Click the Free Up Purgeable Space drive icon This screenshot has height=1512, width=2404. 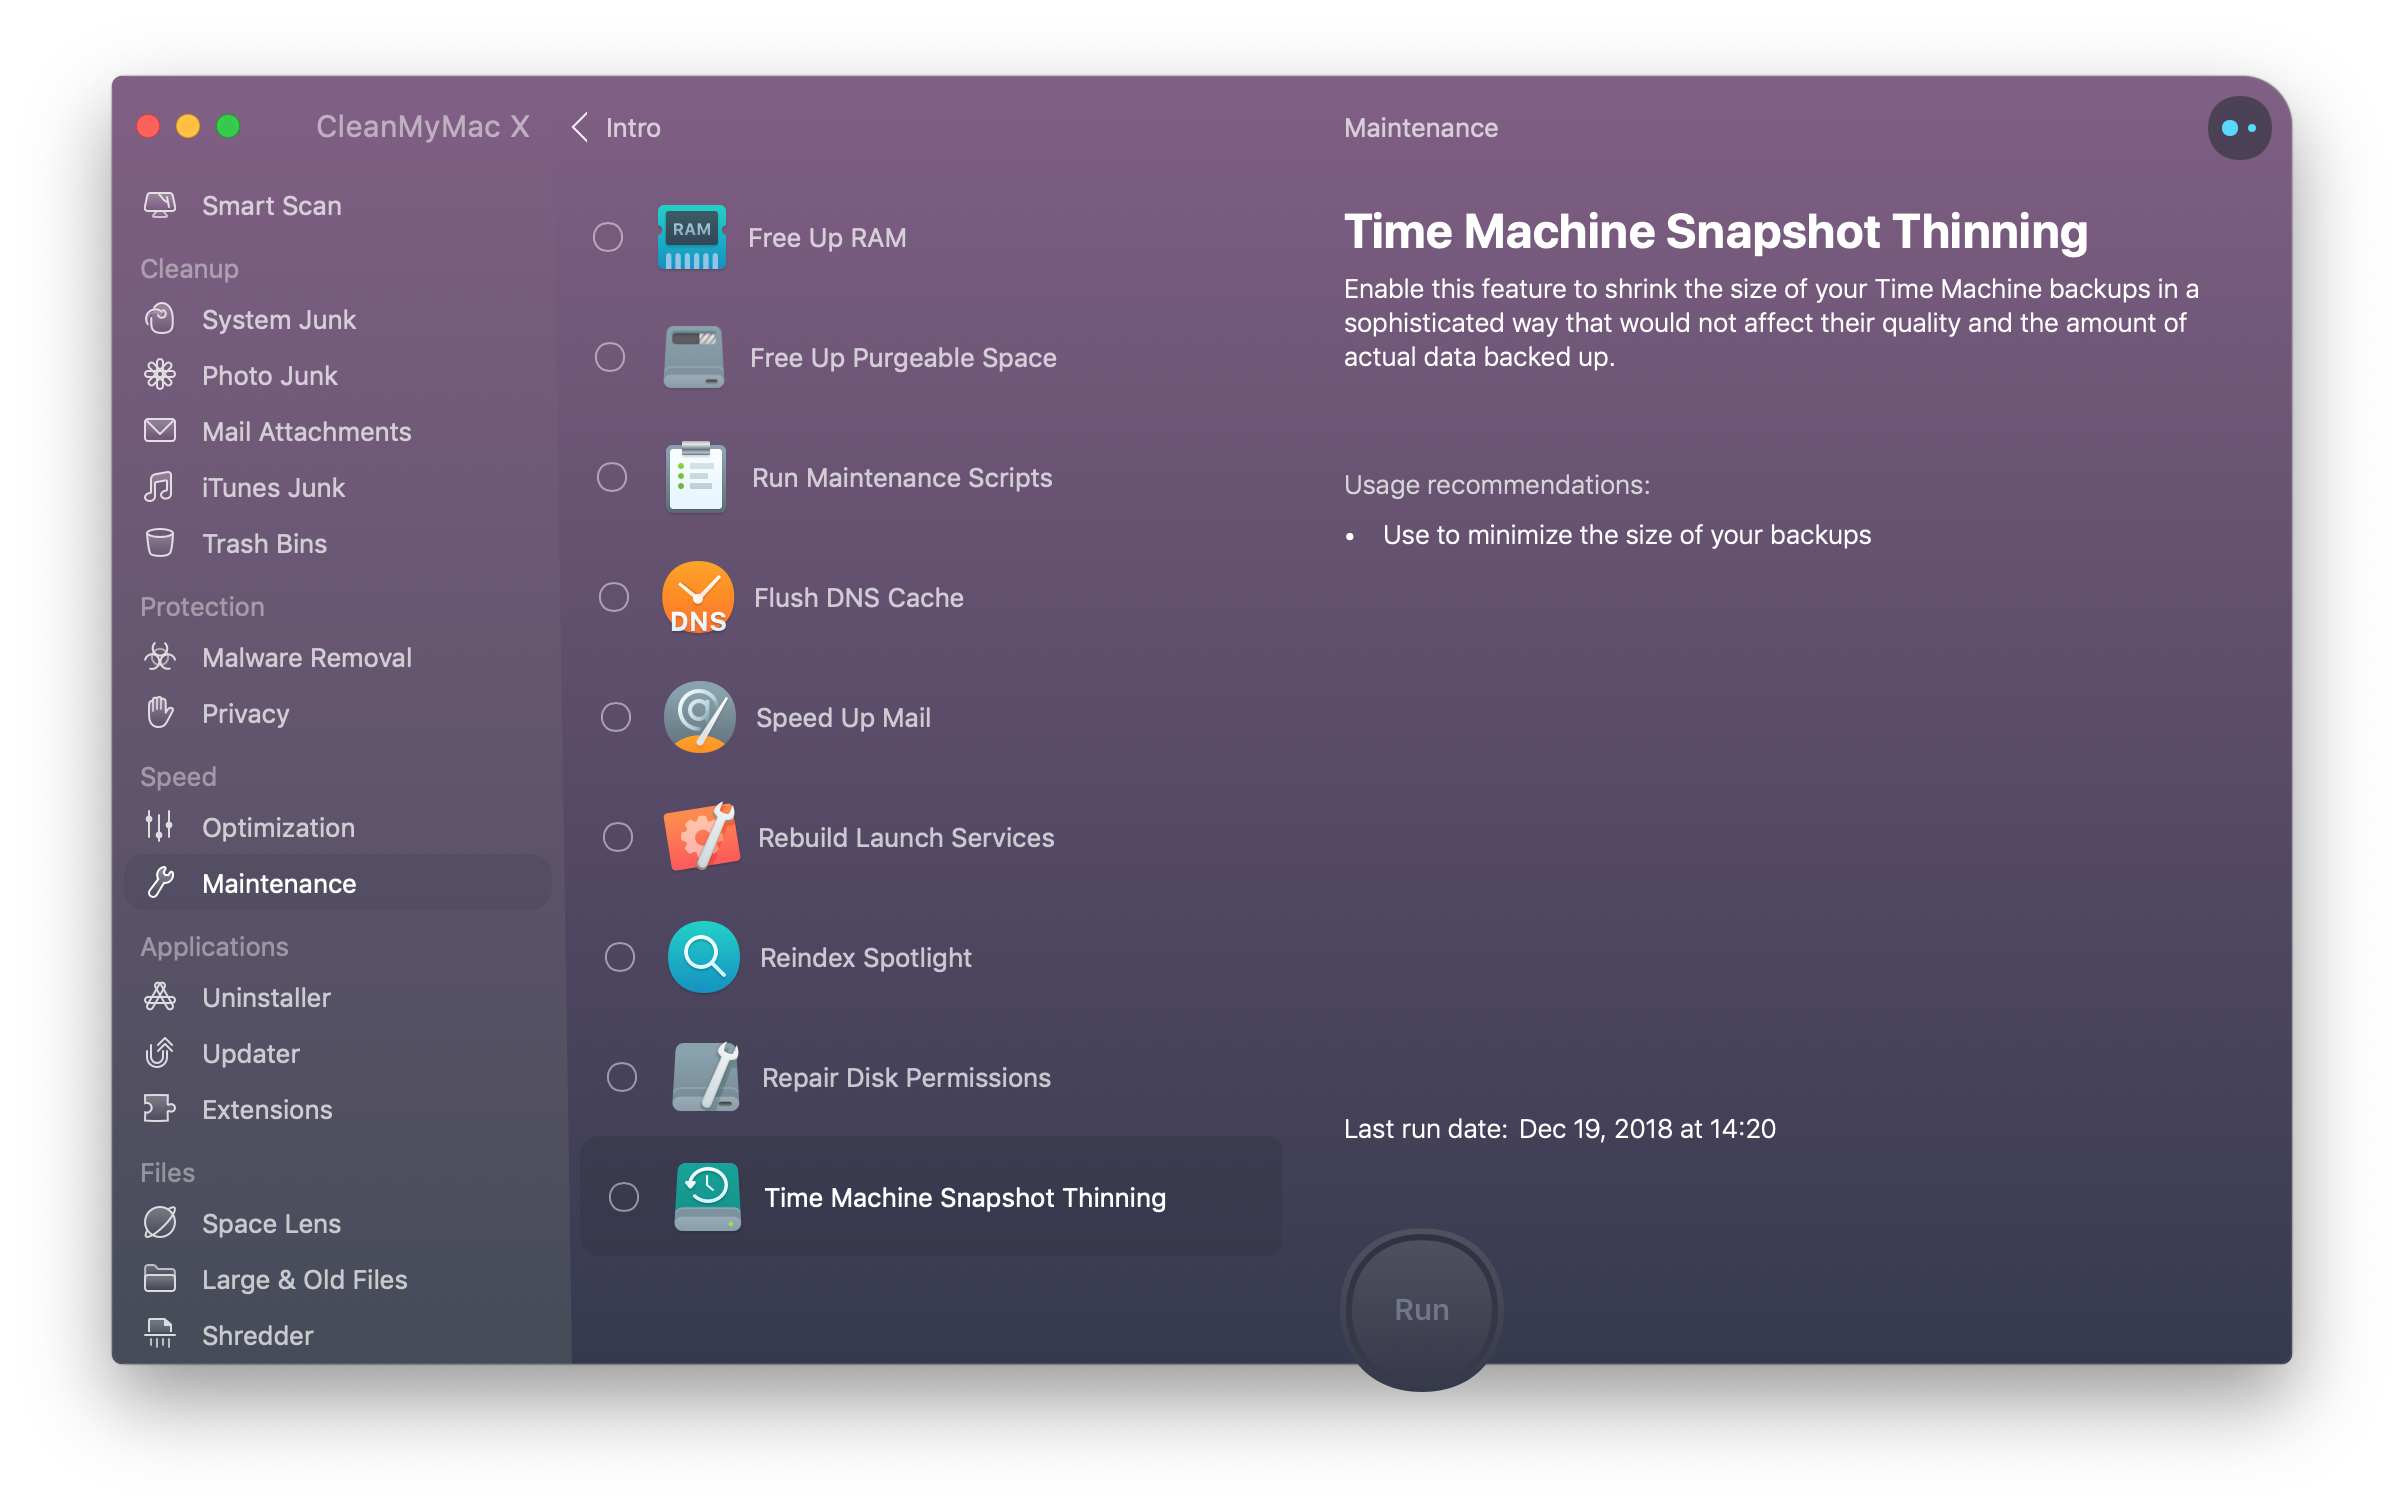click(x=693, y=357)
